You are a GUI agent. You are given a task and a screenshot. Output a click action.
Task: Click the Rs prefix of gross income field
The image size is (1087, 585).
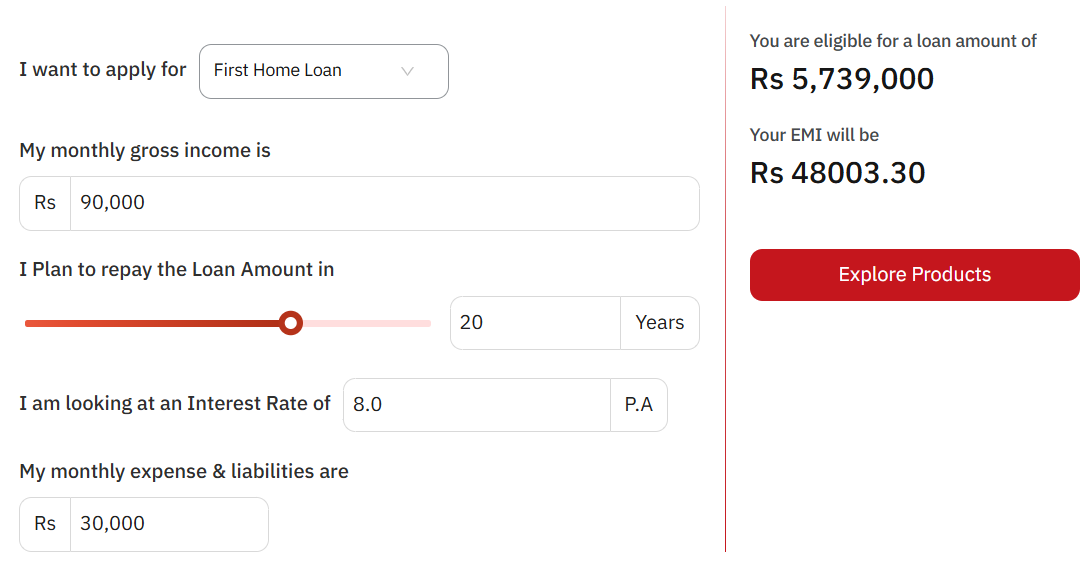pos(45,203)
